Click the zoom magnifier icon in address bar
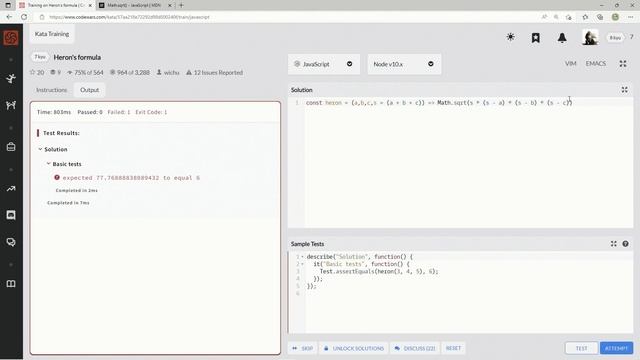640x360 pixels. (556, 17)
